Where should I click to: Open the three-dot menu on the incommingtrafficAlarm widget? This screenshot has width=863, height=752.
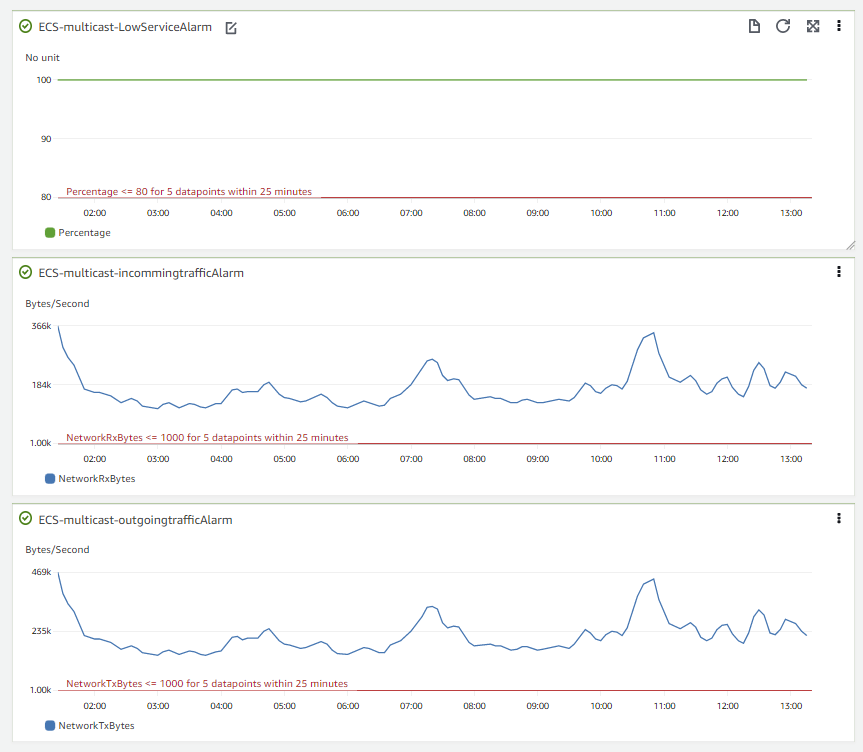click(x=838, y=272)
